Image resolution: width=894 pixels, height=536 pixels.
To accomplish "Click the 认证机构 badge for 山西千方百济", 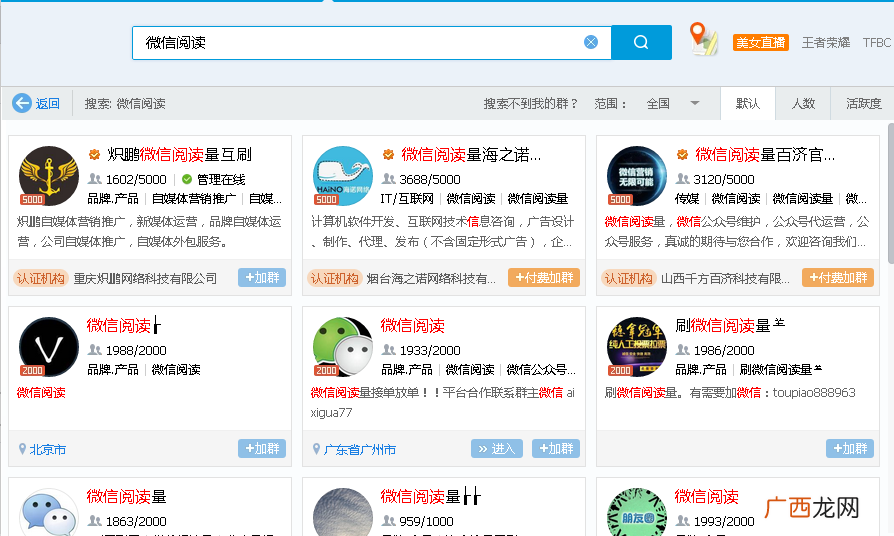I will pyautogui.click(x=628, y=278).
